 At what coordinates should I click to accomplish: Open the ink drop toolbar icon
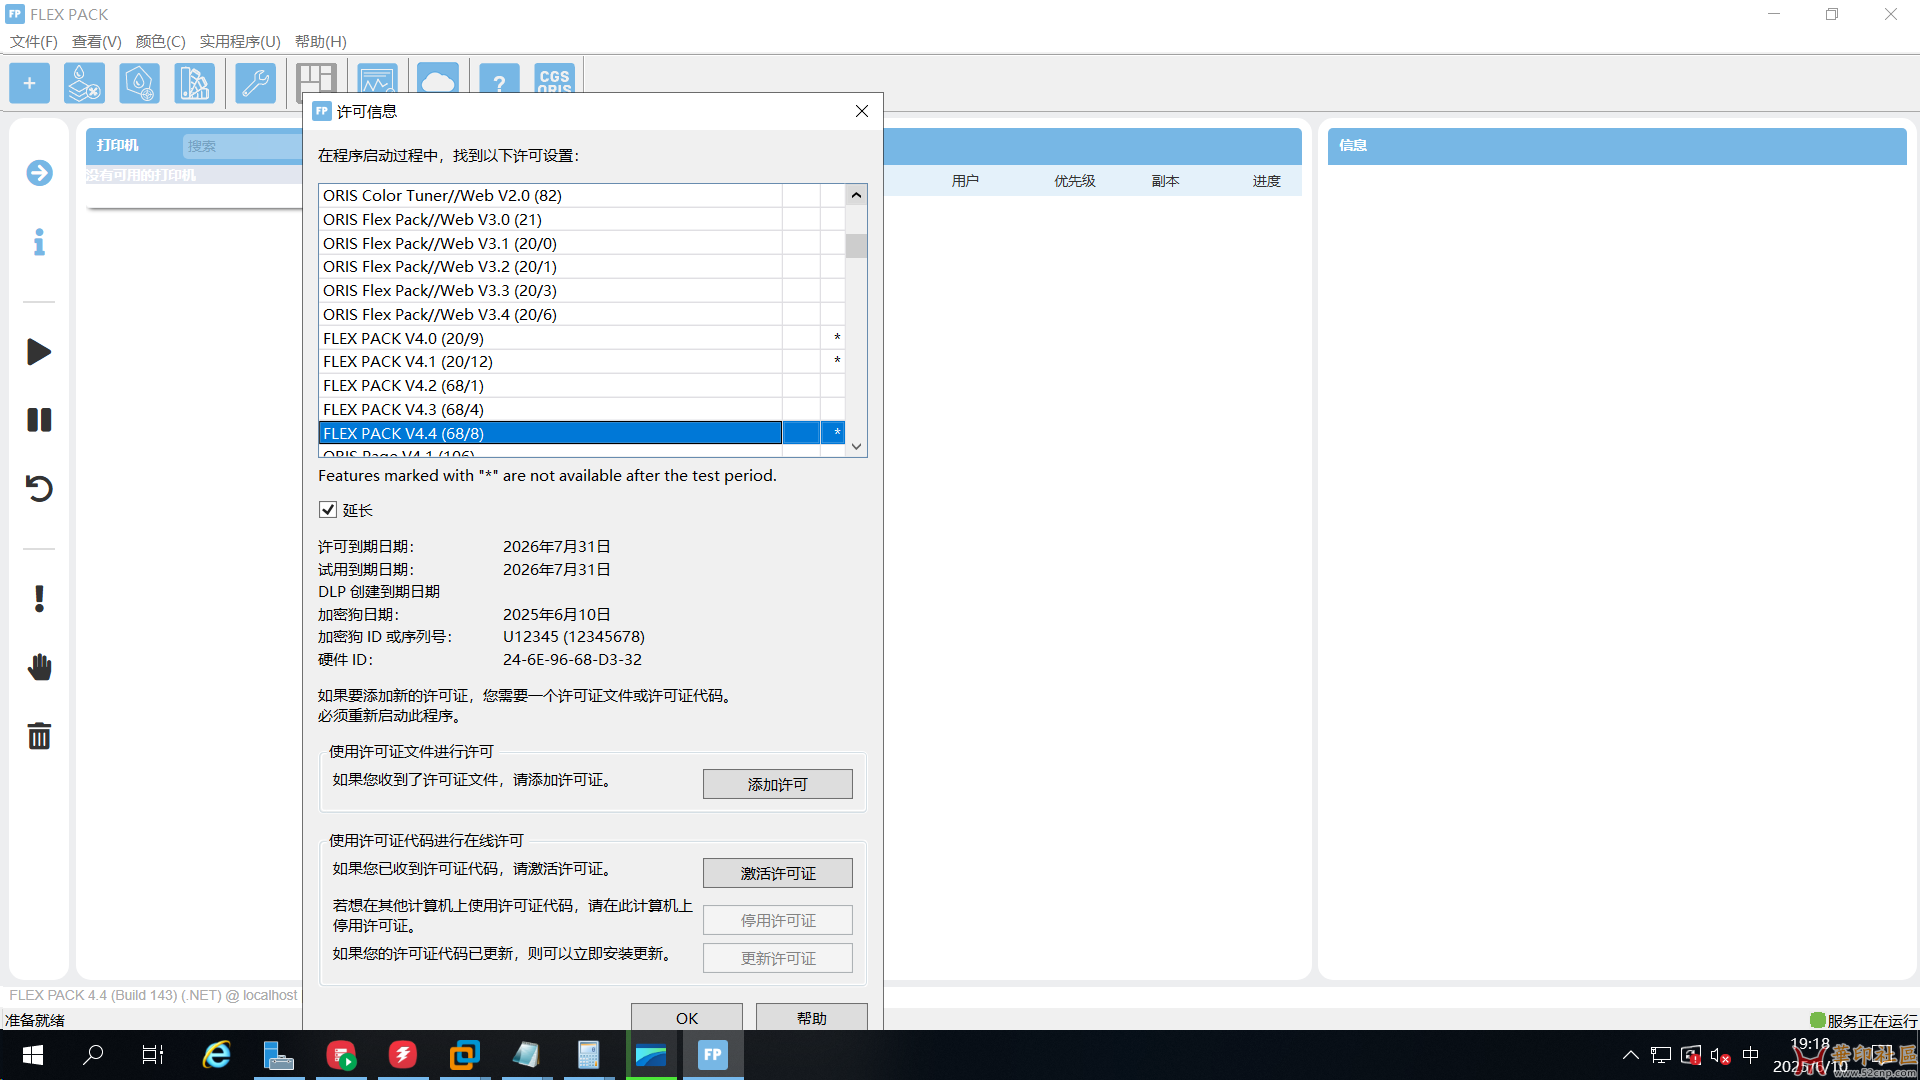click(x=139, y=83)
